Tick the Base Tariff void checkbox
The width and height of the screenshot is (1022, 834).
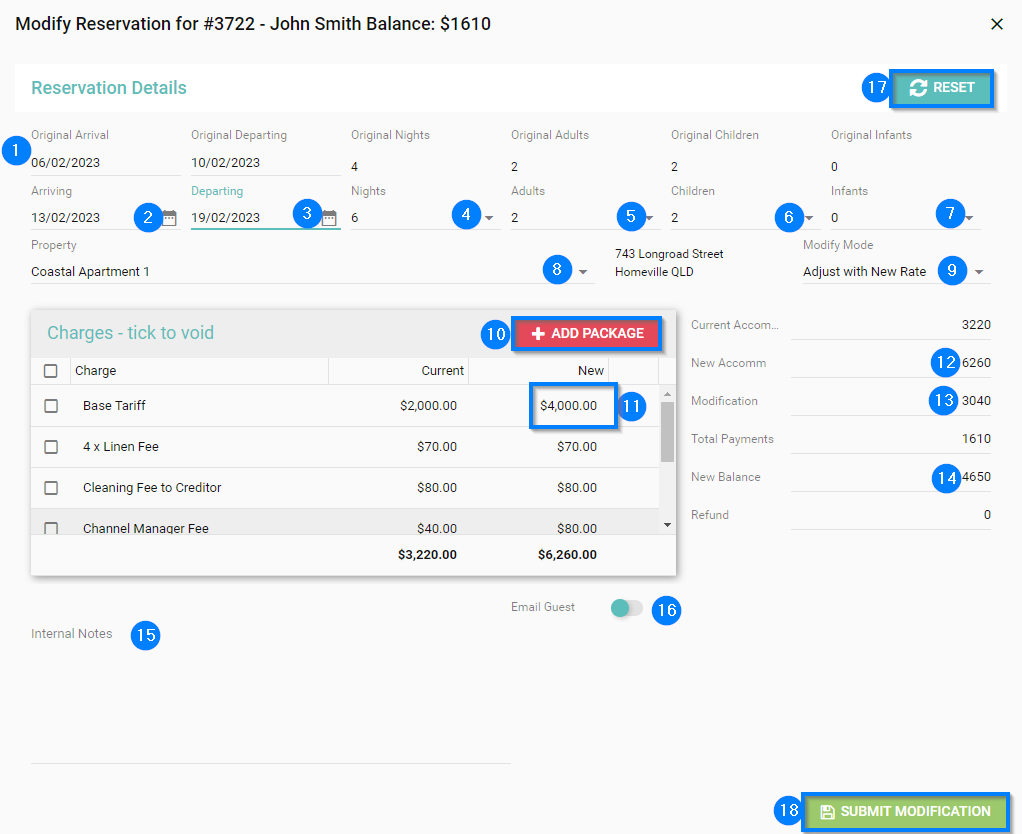(x=51, y=406)
